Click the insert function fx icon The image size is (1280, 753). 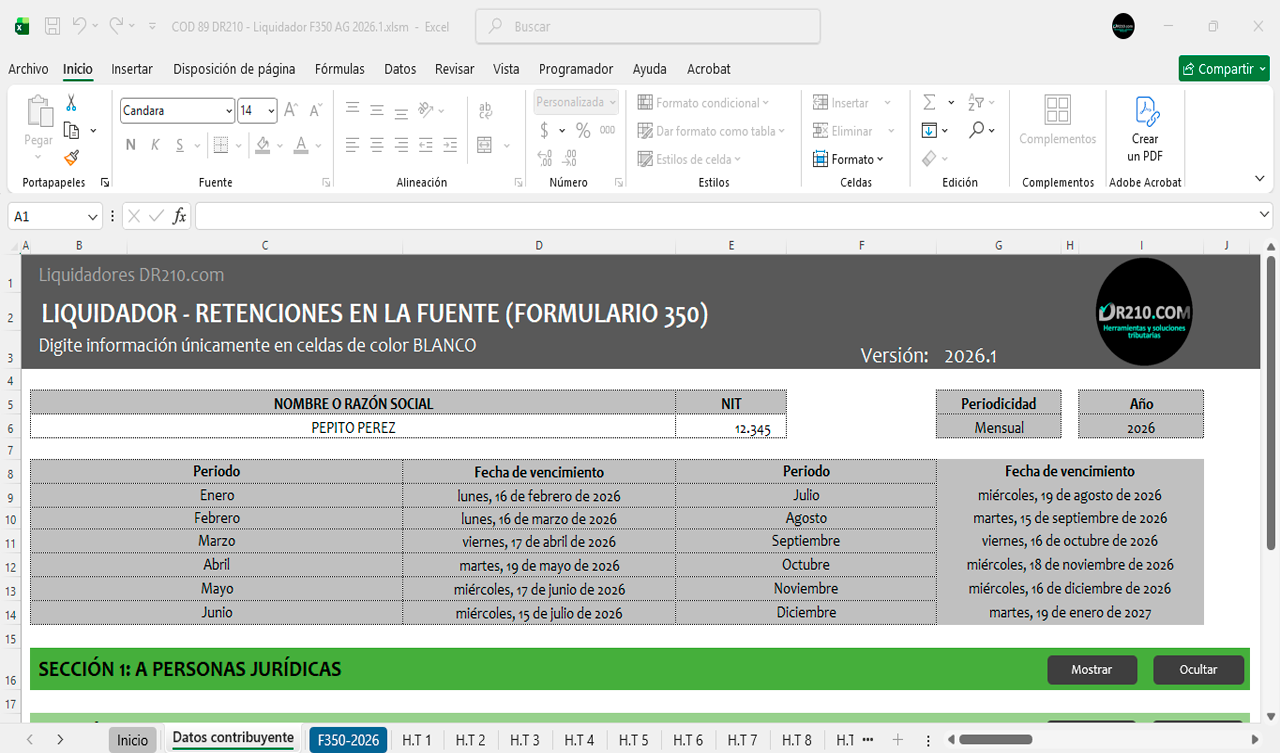click(x=180, y=216)
